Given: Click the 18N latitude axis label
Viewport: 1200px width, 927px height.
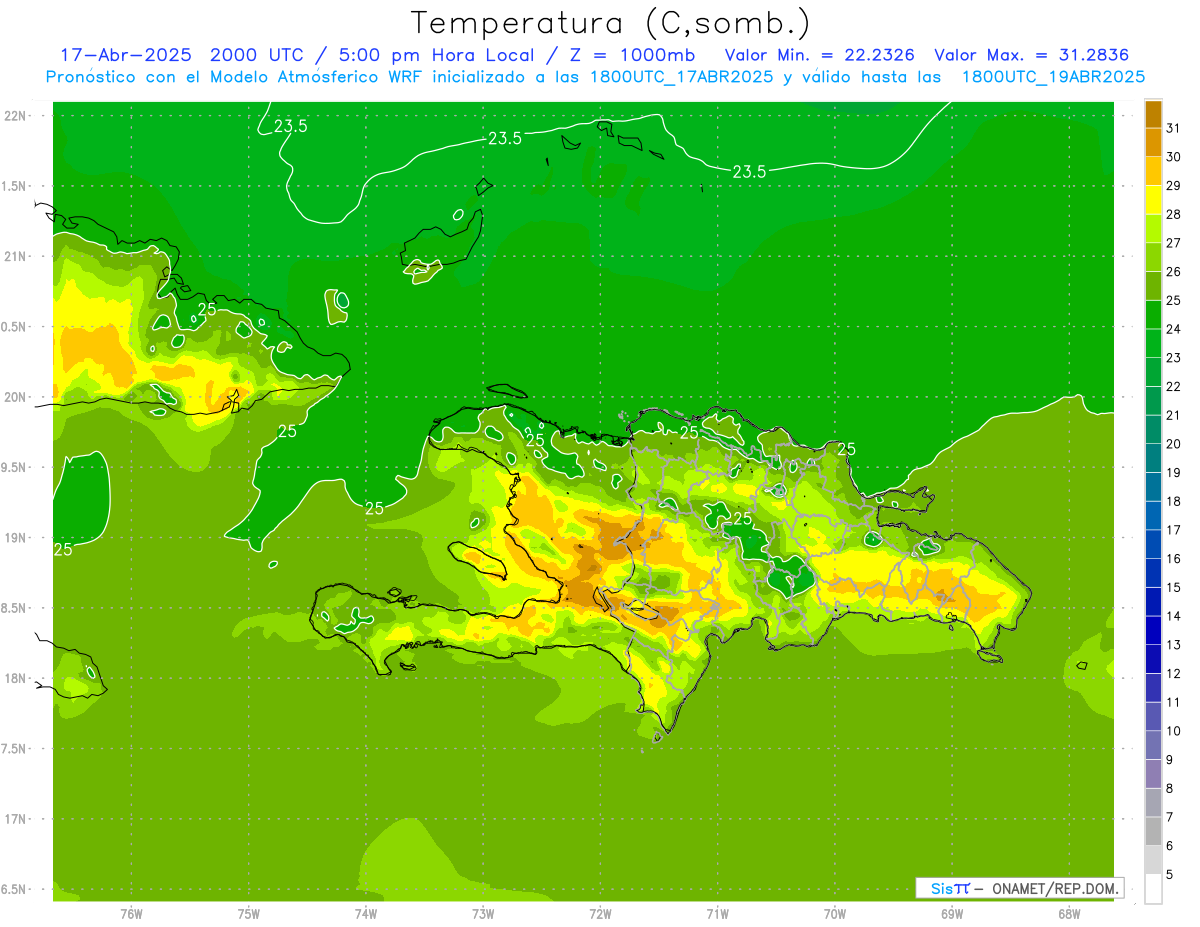Looking at the screenshot, I should click(x=15, y=678).
